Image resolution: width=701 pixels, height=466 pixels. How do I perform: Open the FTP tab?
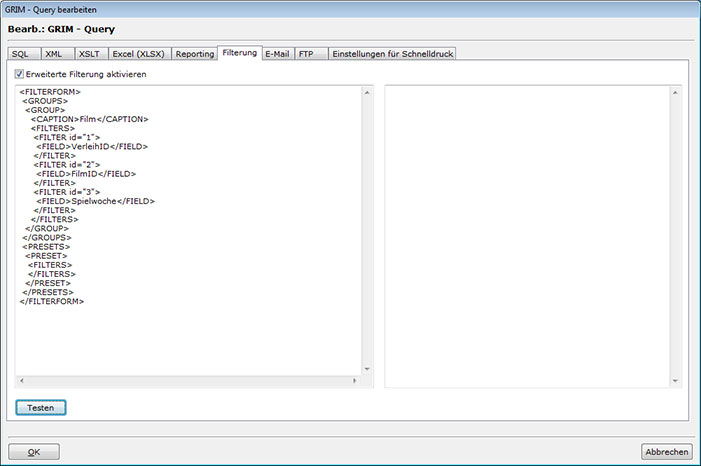pyautogui.click(x=305, y=53)
